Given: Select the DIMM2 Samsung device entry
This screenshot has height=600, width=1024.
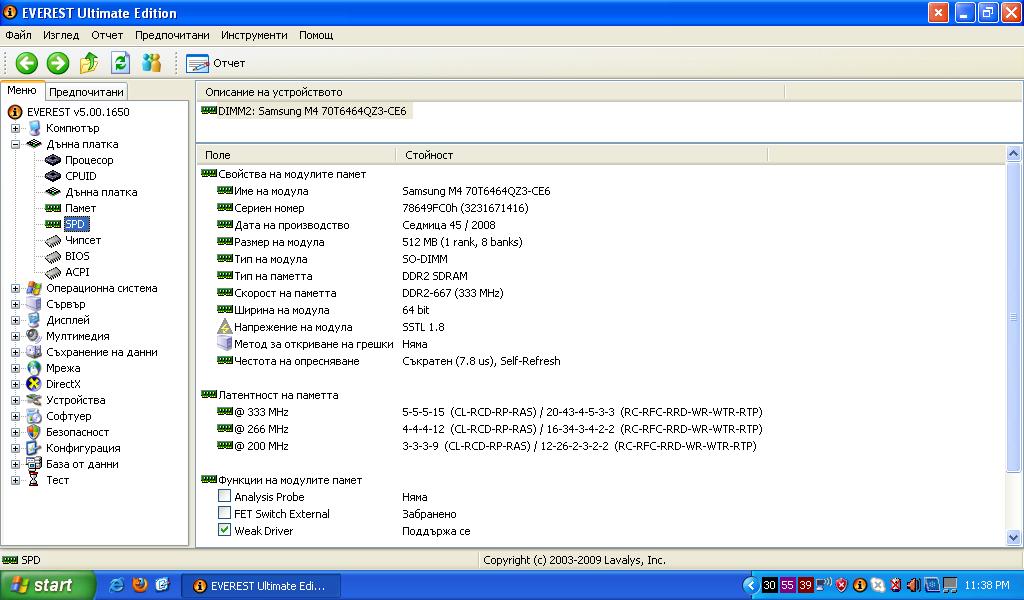Looking at the screenshot, I should pos(311,111).
